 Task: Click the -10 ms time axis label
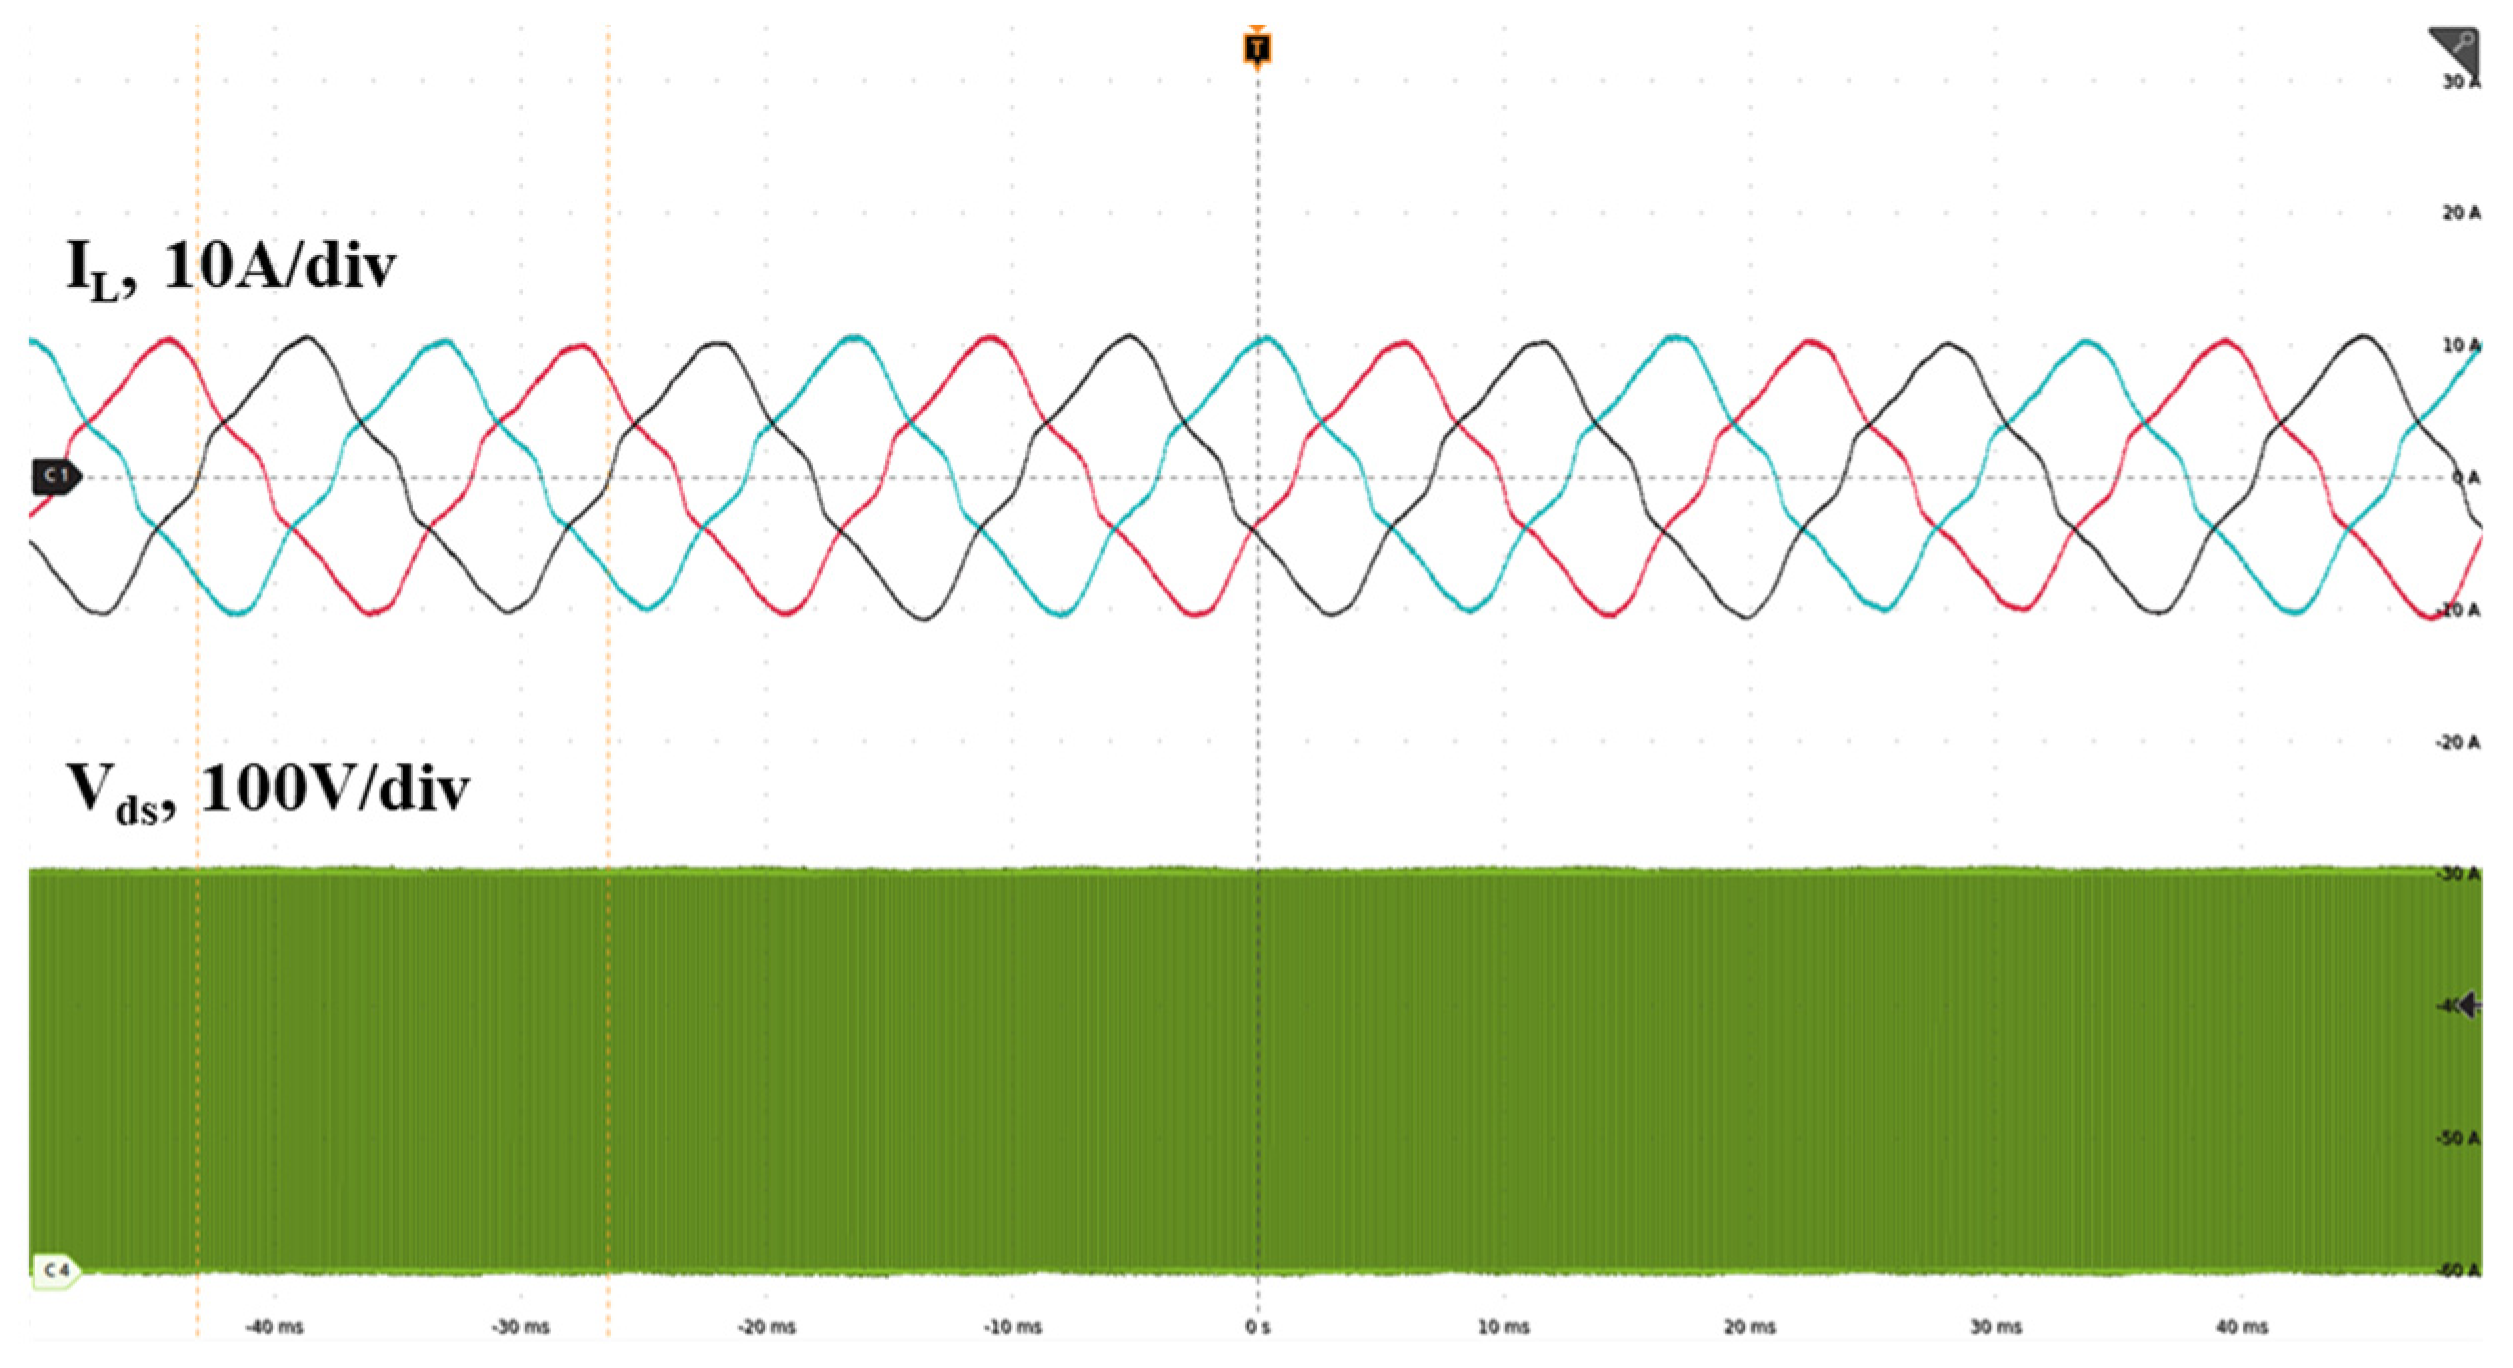(1012, 1327)
